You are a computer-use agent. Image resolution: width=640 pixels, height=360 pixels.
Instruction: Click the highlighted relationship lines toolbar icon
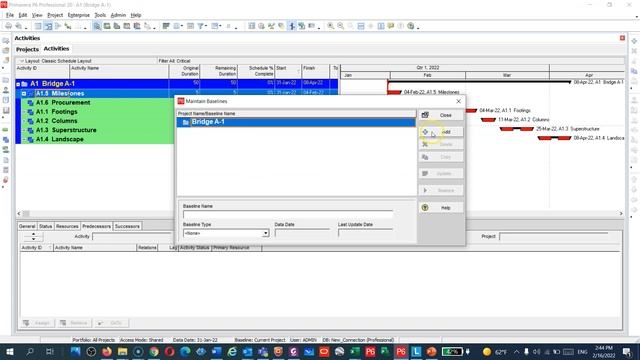[292, 26]
